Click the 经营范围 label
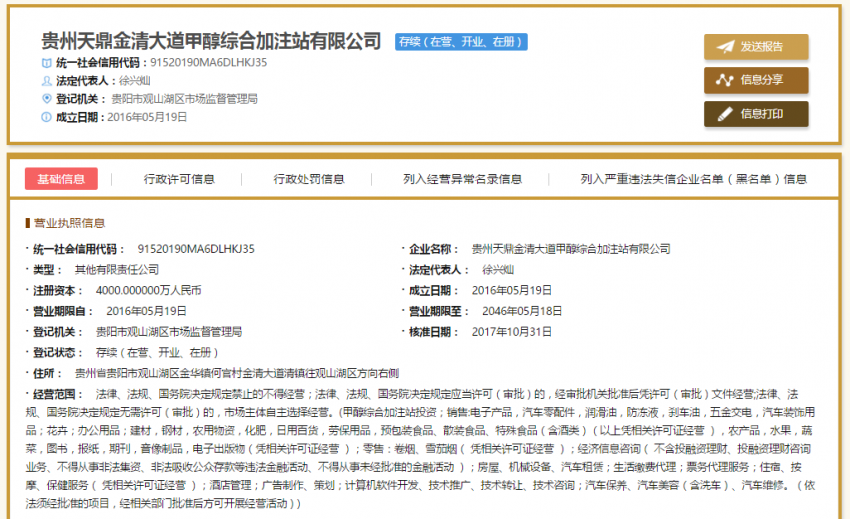 tap(57, 394)
